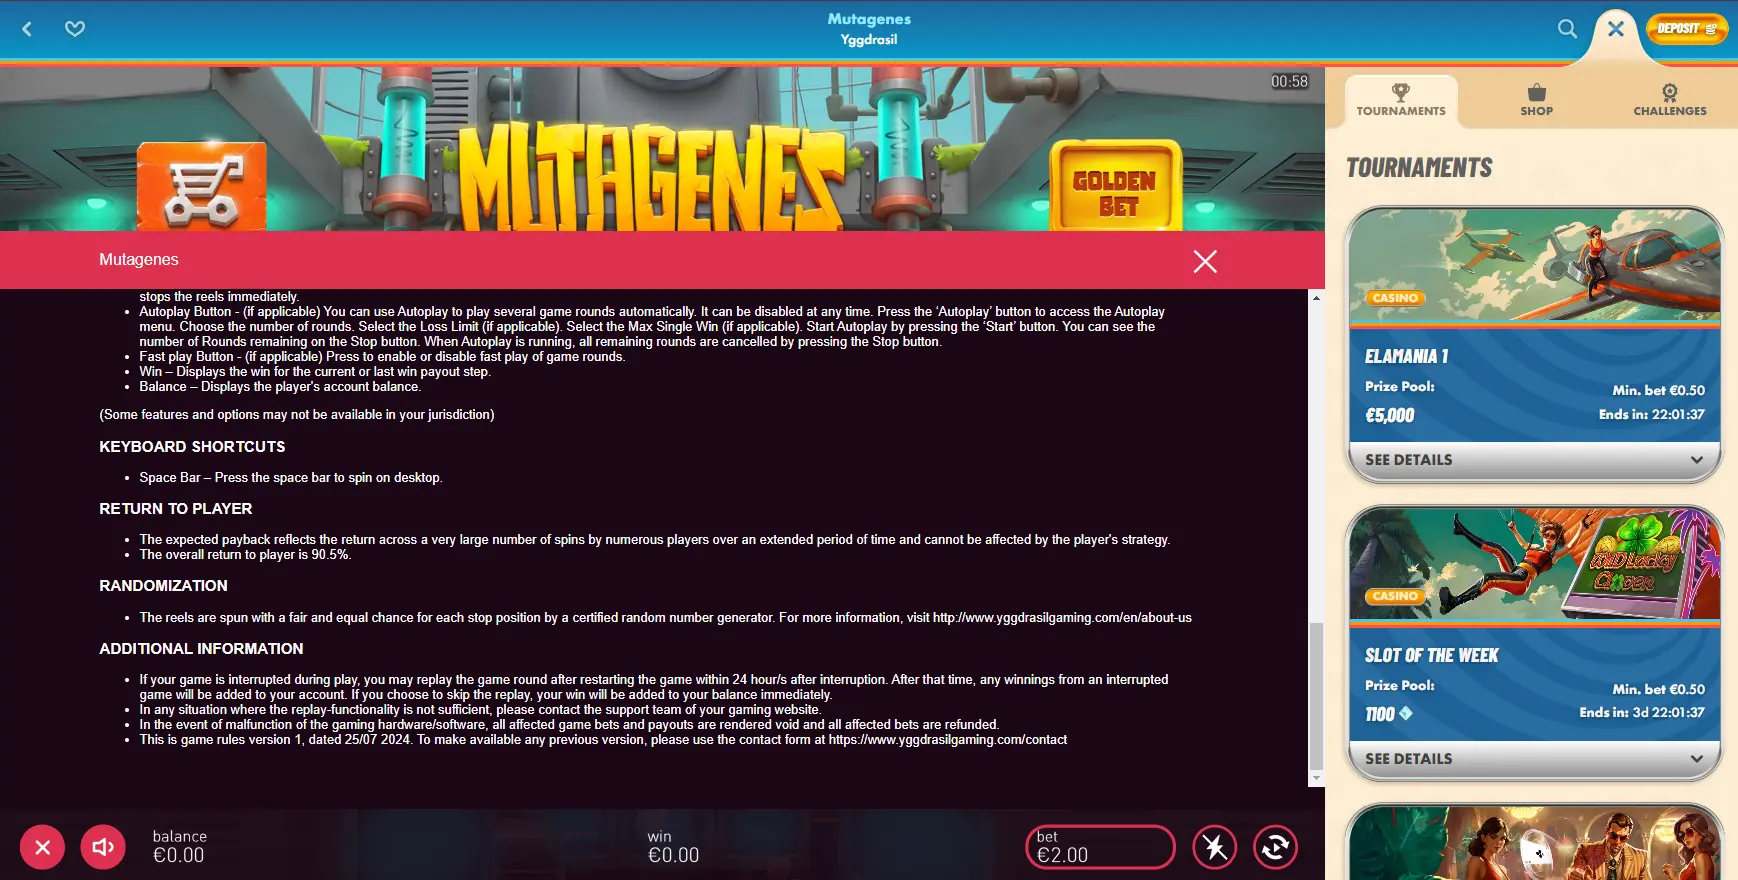
Task: Mute the game sound
Action: 103,847
